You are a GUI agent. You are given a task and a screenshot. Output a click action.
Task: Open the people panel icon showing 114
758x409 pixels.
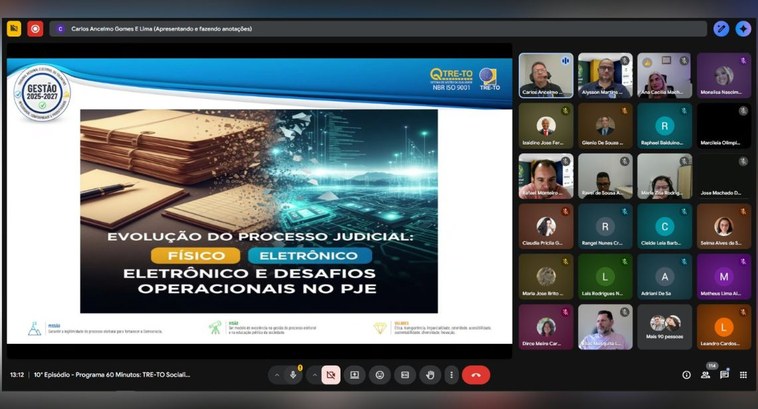706,375
